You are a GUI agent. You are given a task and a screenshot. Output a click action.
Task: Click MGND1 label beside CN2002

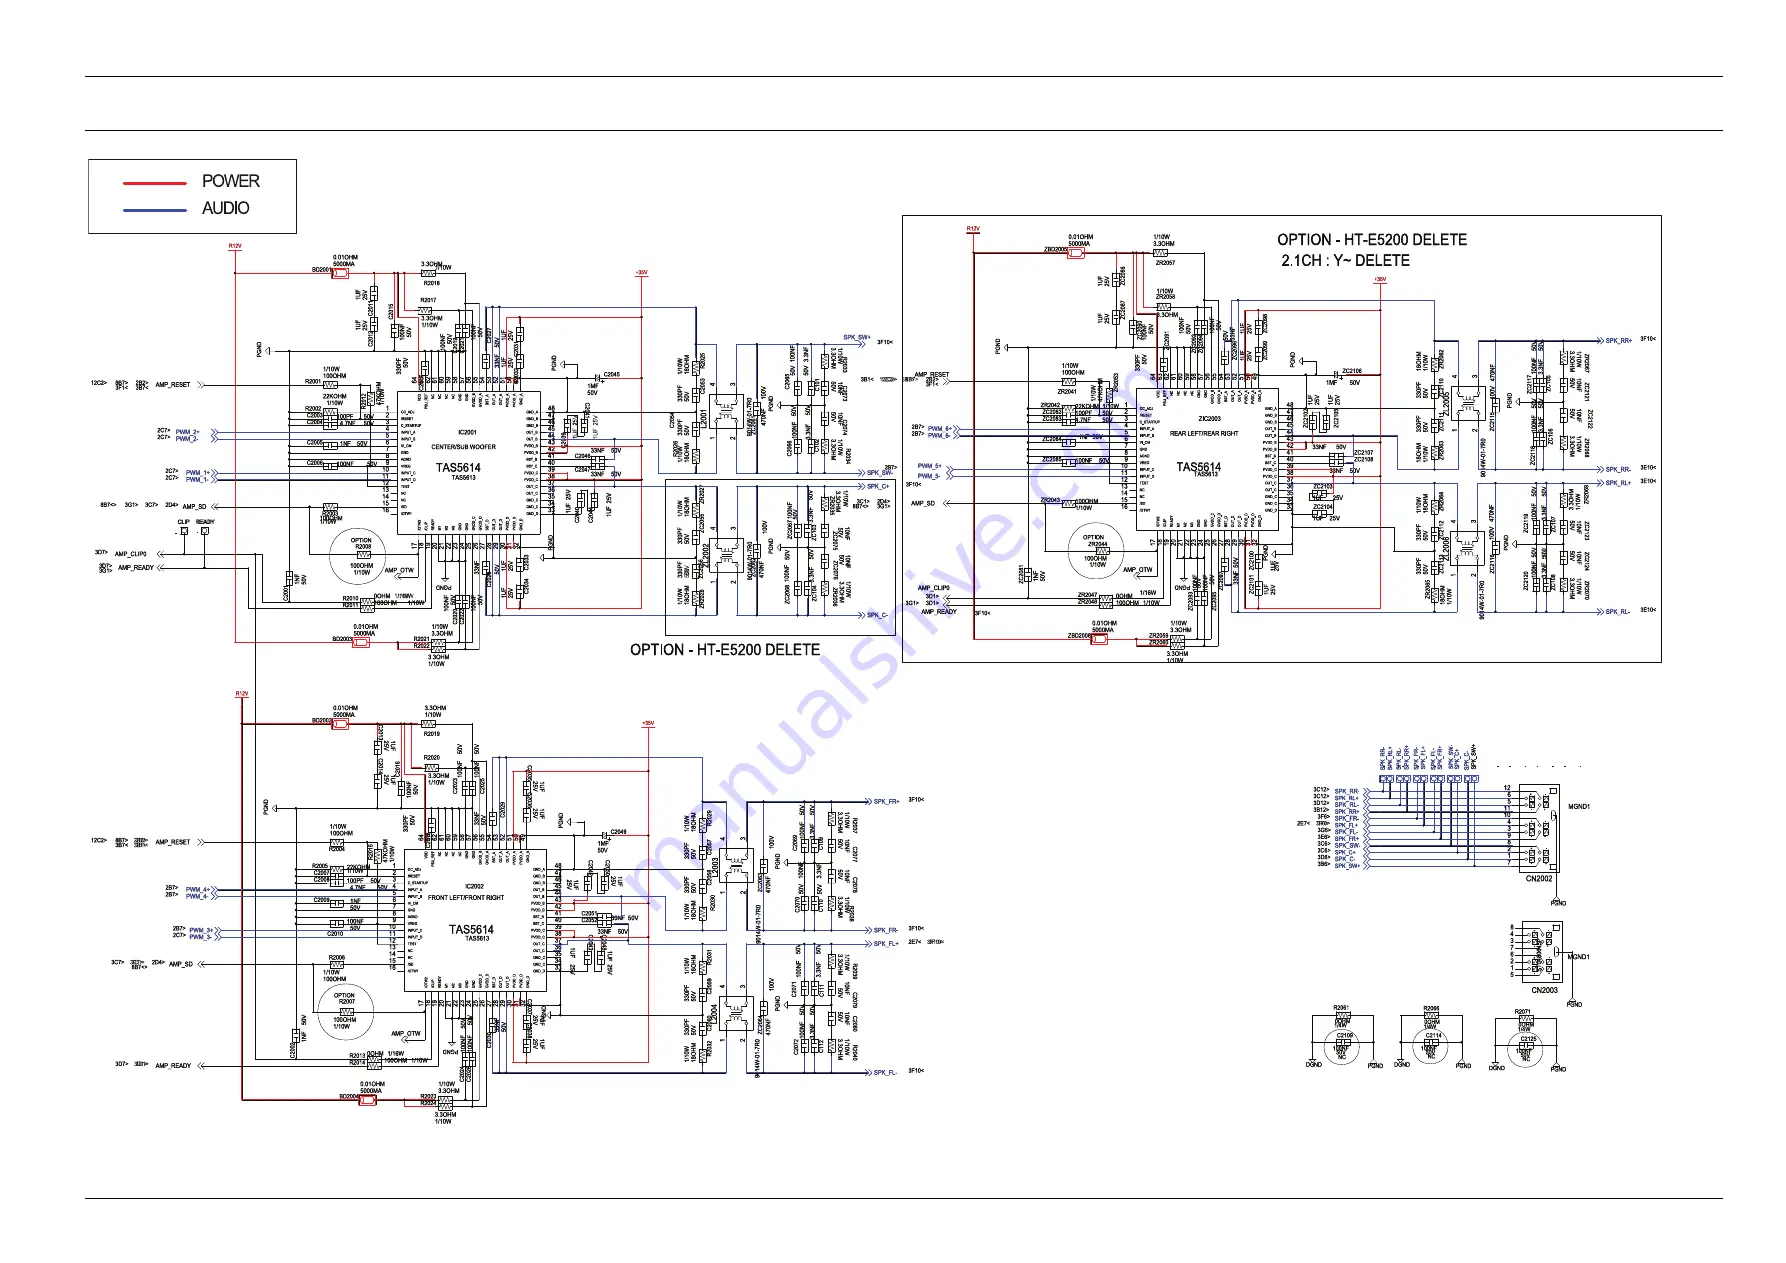(x=1579, y=806)
